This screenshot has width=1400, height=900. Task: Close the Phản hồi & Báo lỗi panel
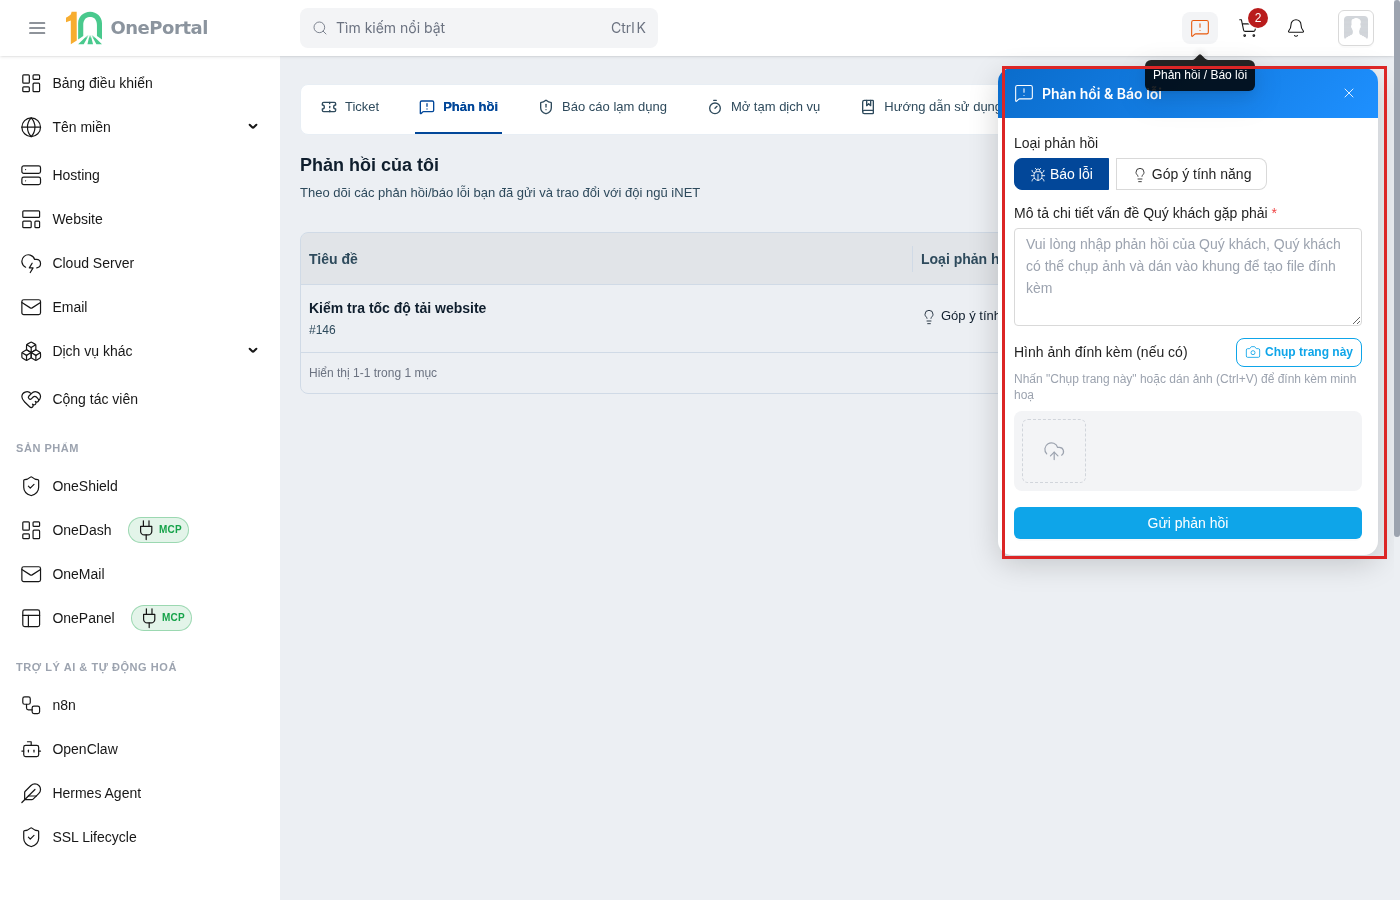tap(1349, 93)
